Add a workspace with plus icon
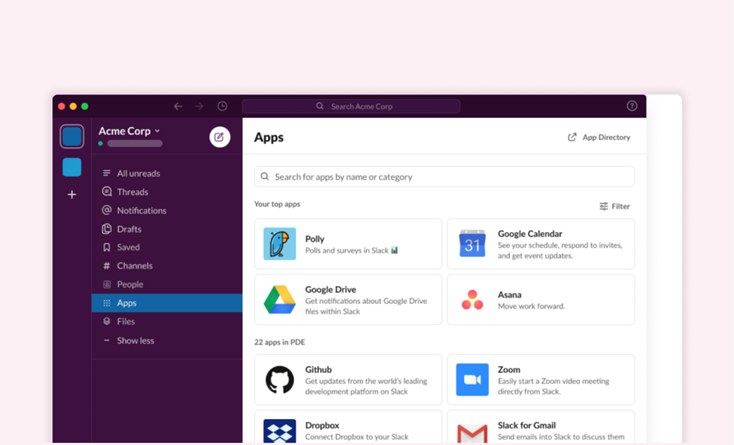Image resolution: width=734 pixels, height=445 pixels. pyautogui.click(x=72, y=194)
